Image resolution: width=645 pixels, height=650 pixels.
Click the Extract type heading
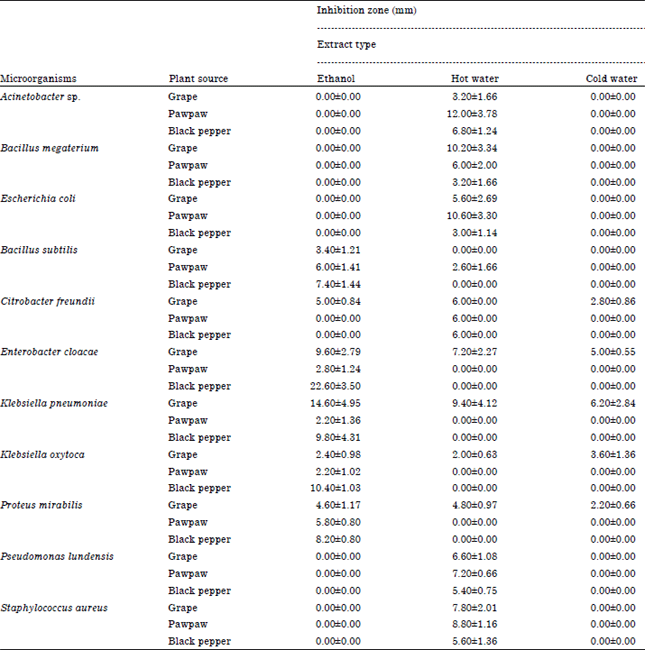[x=347, y=45]
